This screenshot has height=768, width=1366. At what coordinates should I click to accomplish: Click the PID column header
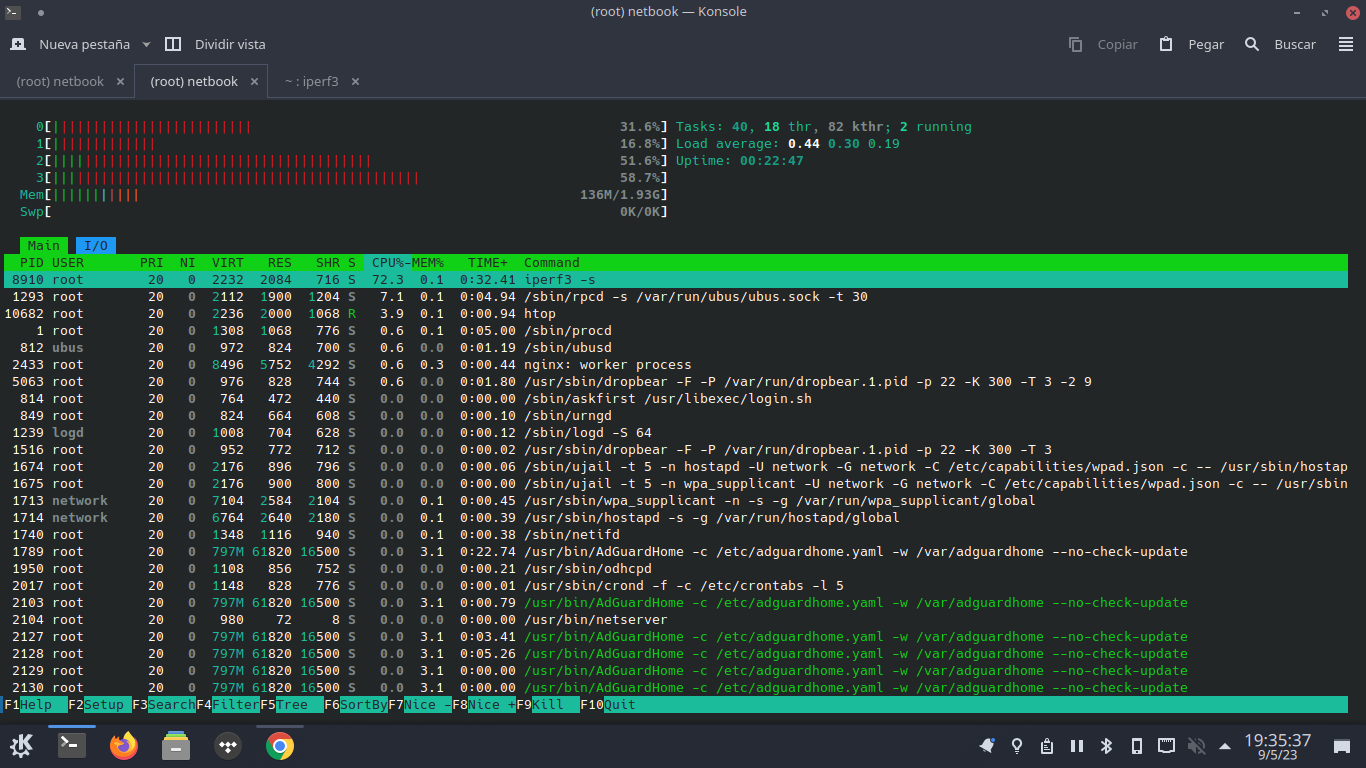tap(32, 262)
